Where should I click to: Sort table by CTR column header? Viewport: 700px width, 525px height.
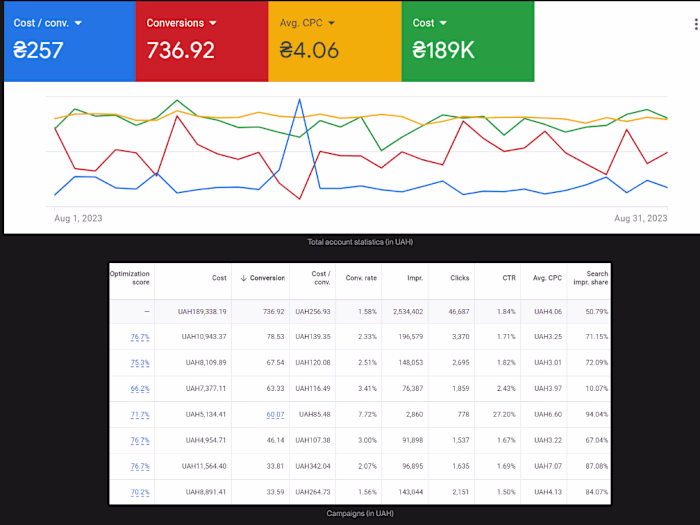point(509,278)
